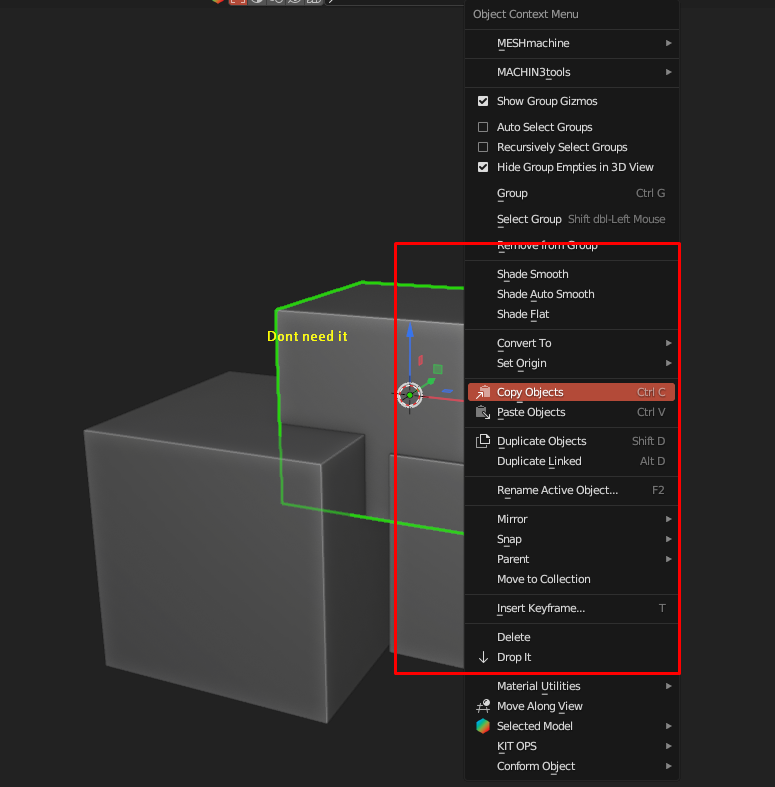Enable Auto Select Groups checkbox
Viewport: 775px width, 787px height.
483,127
